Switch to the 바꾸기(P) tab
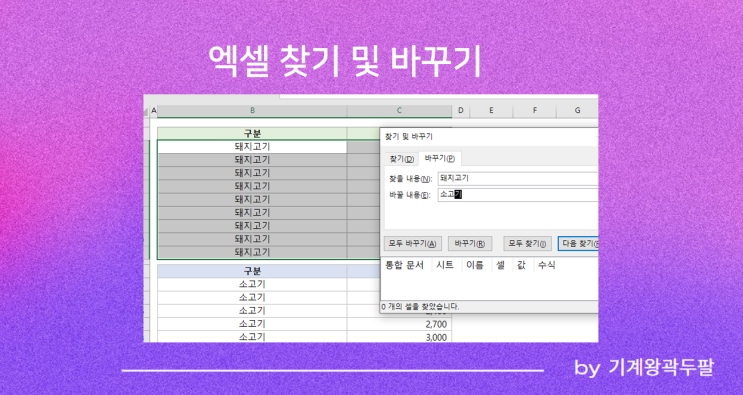The width and height of the screenshot is (743, 395). [x=440, y=158]
